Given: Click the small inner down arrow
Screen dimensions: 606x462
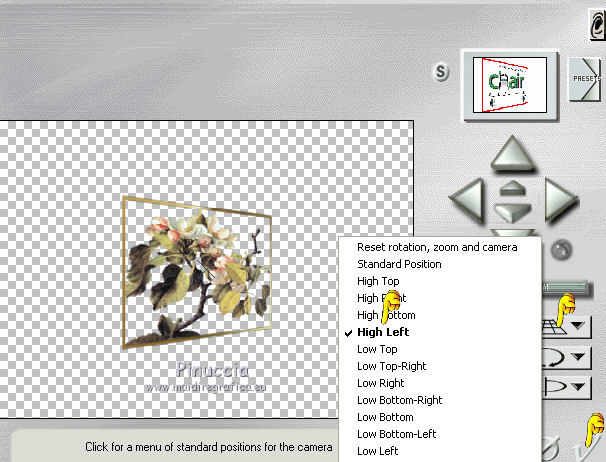Looking at the screenshot, I should (512, 213).
